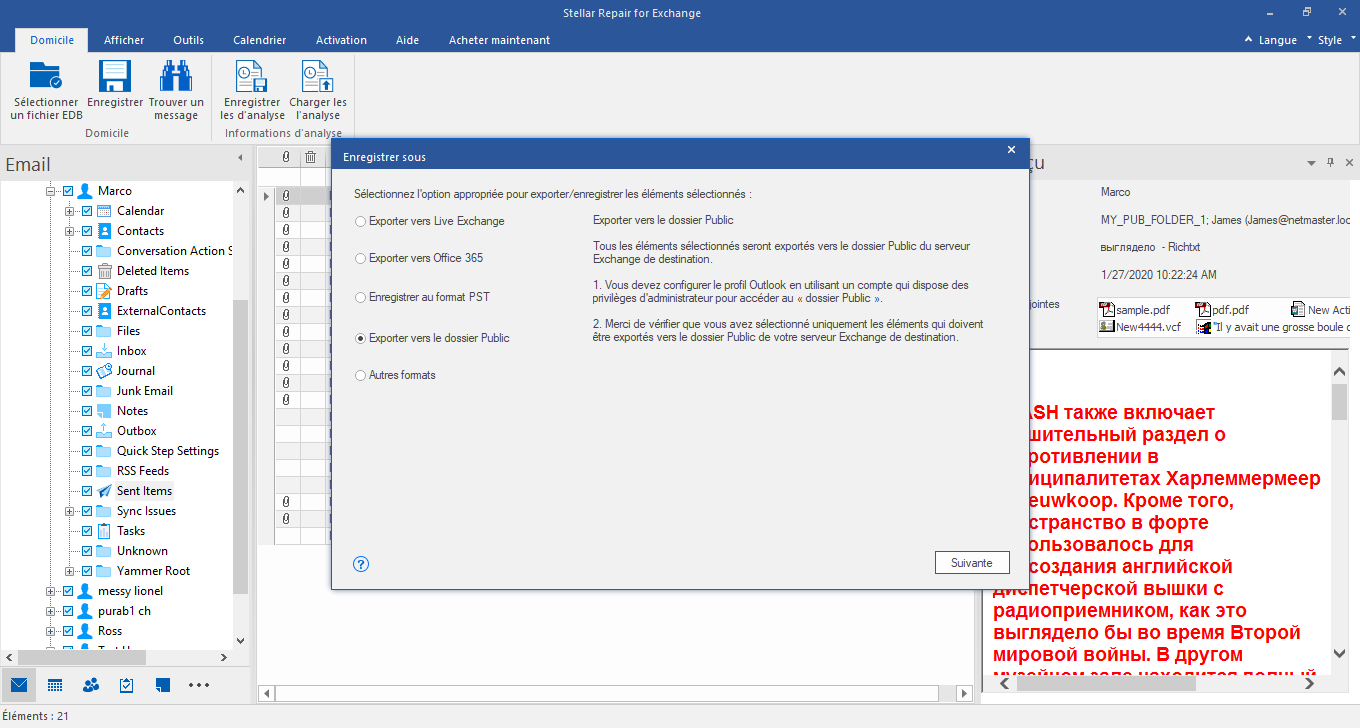1360x728 pixels.
Task: Select the Drafts folder
Action: click(x=132, y=291)
